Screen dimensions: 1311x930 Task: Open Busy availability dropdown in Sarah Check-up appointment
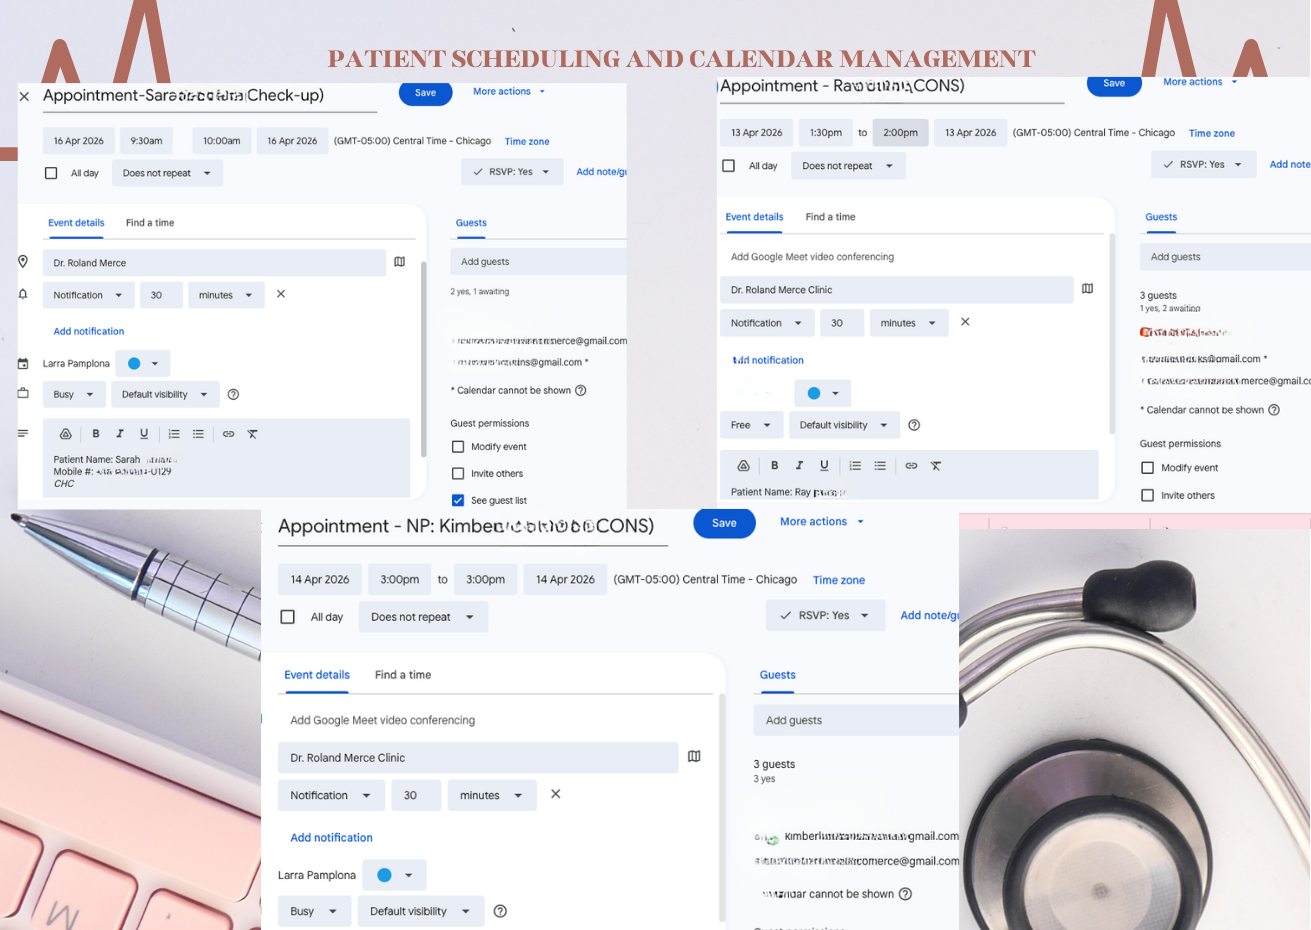point(74,394)
